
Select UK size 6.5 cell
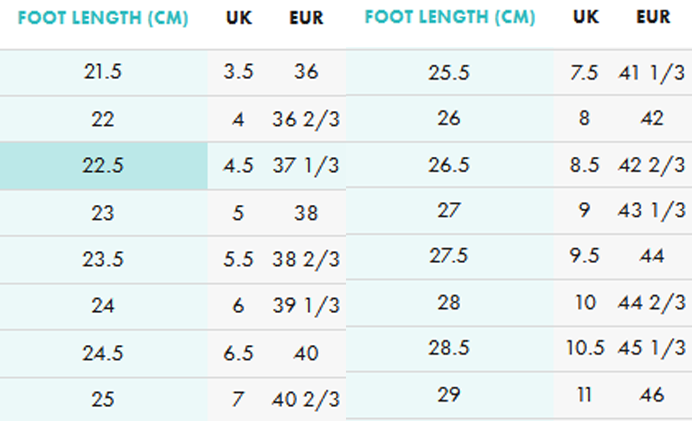(238, 353)
